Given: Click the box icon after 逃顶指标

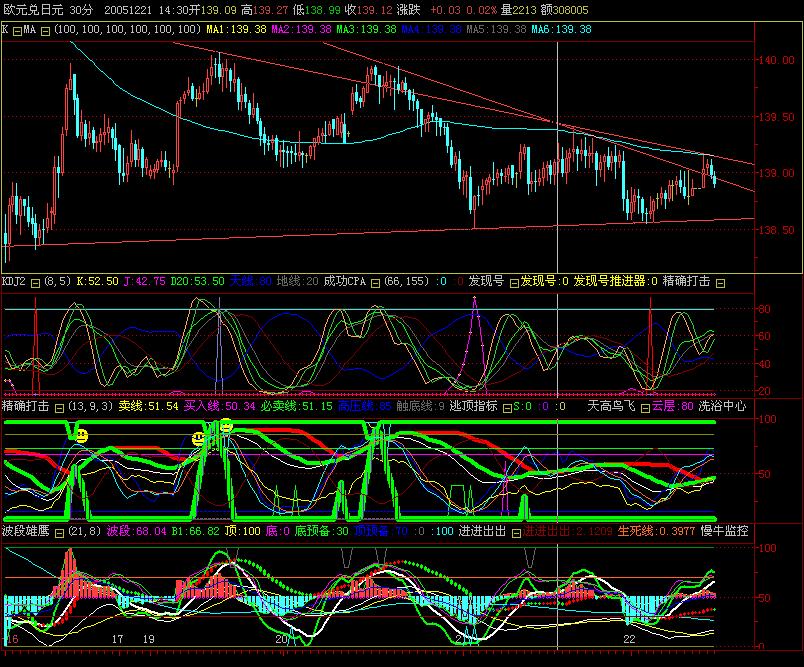Looking at the screenshot, I should click(507, 408).
